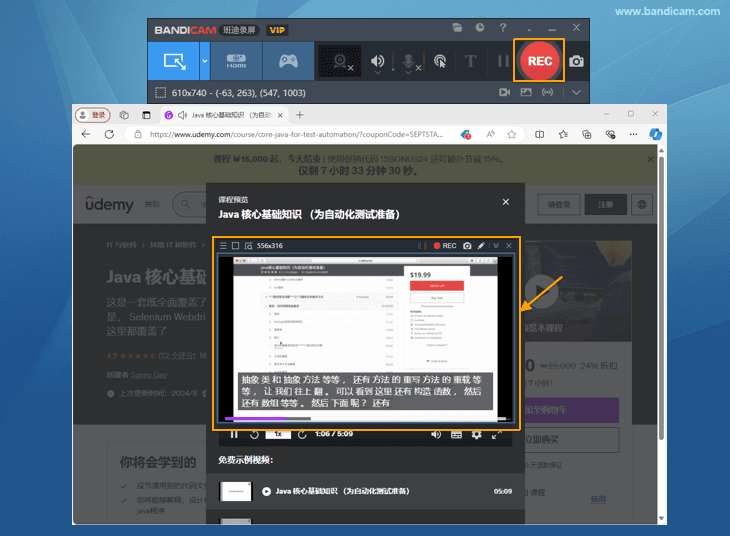Take a screenshot with Bandicam camera icon
Screen dimensions: 730x536
pyautogui.click(x=576, y=61)
